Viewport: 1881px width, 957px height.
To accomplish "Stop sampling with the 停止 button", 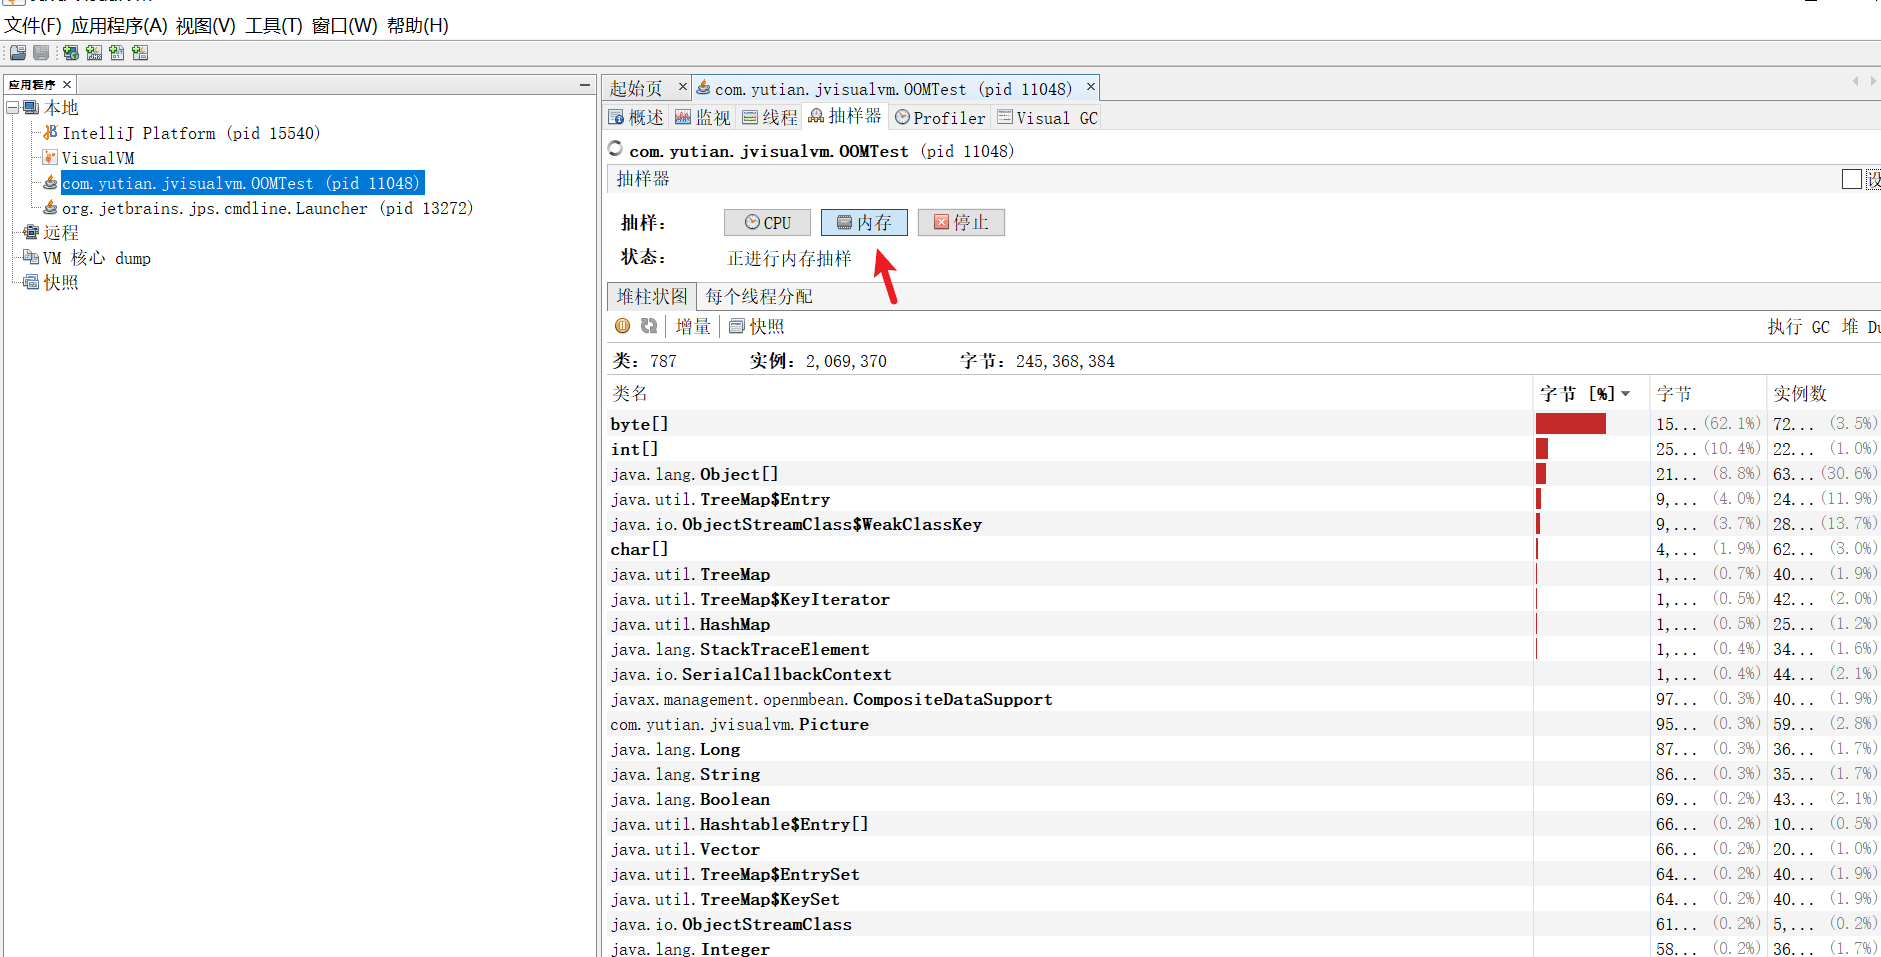I will coord(961,223).
